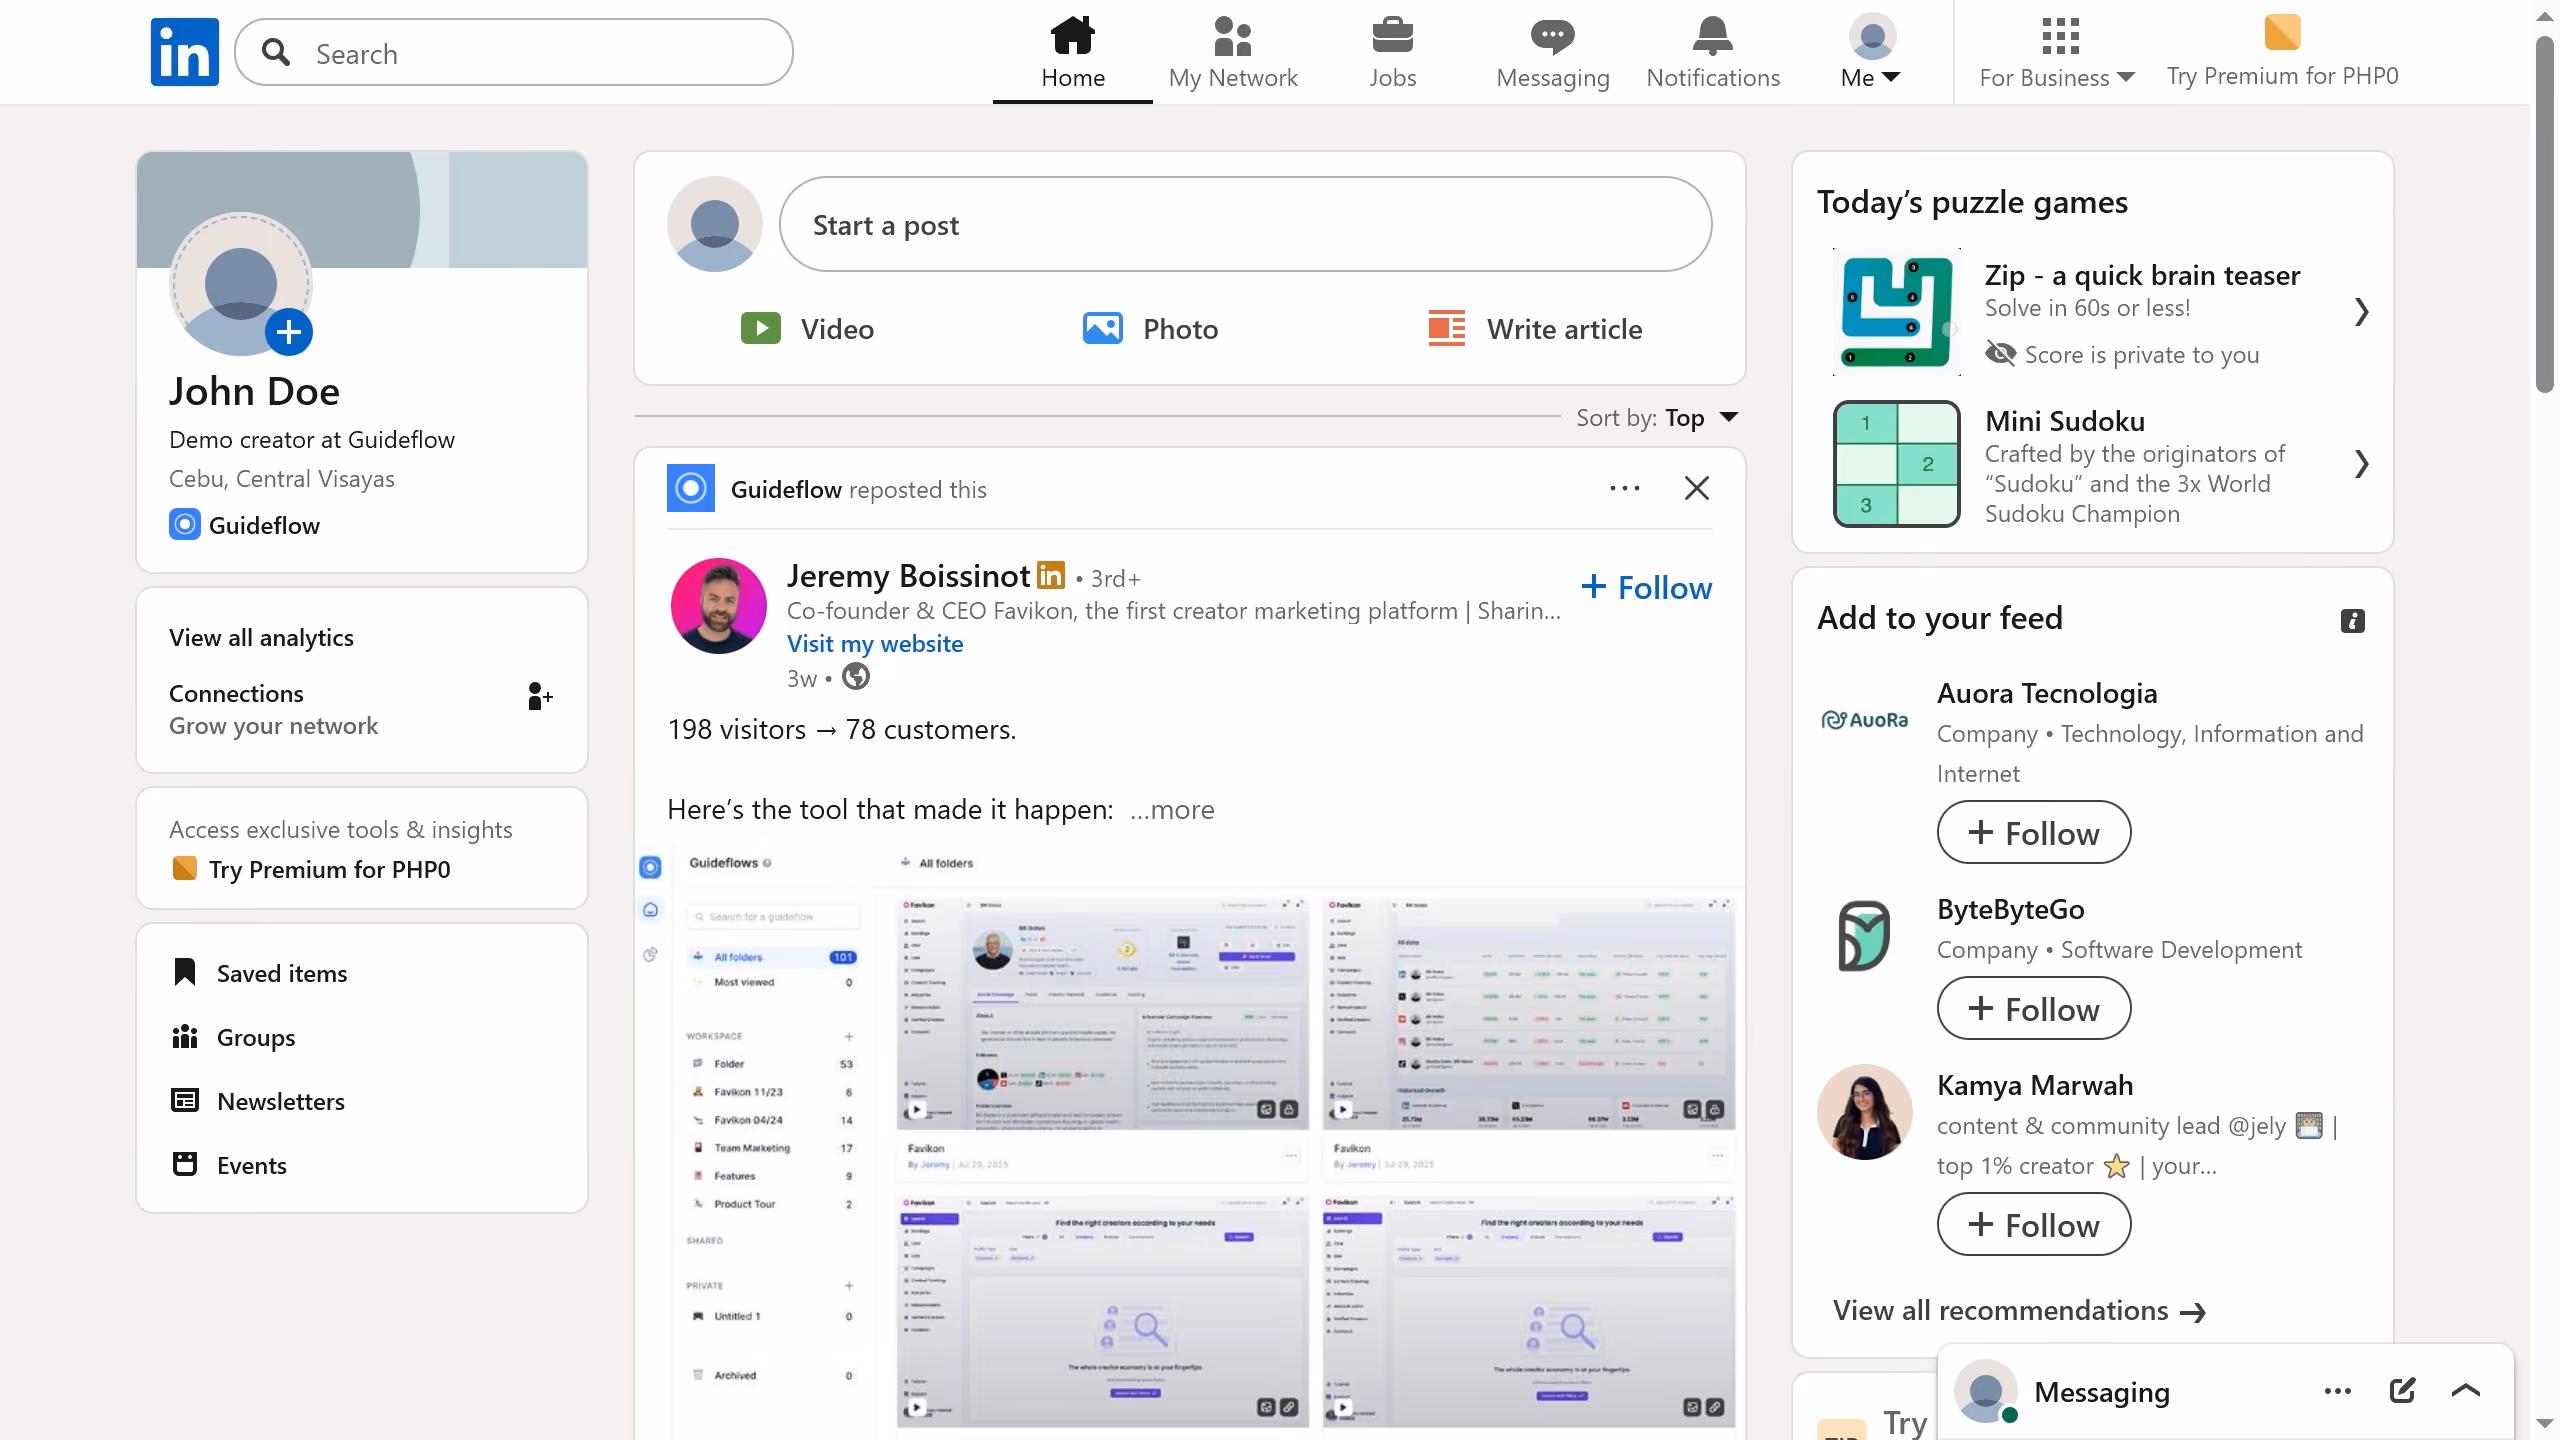Click inside the Search input field
The width and height of the screenshot is (2560, 1440).
(x=514, y=52)
